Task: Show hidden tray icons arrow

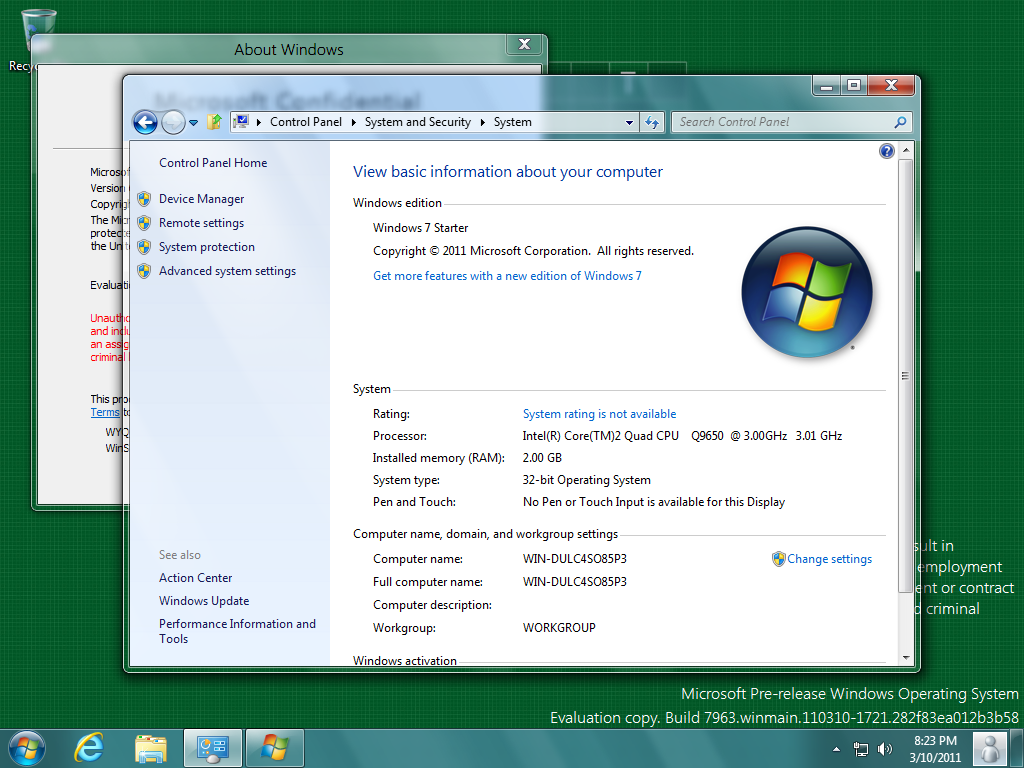Action: 836,748
